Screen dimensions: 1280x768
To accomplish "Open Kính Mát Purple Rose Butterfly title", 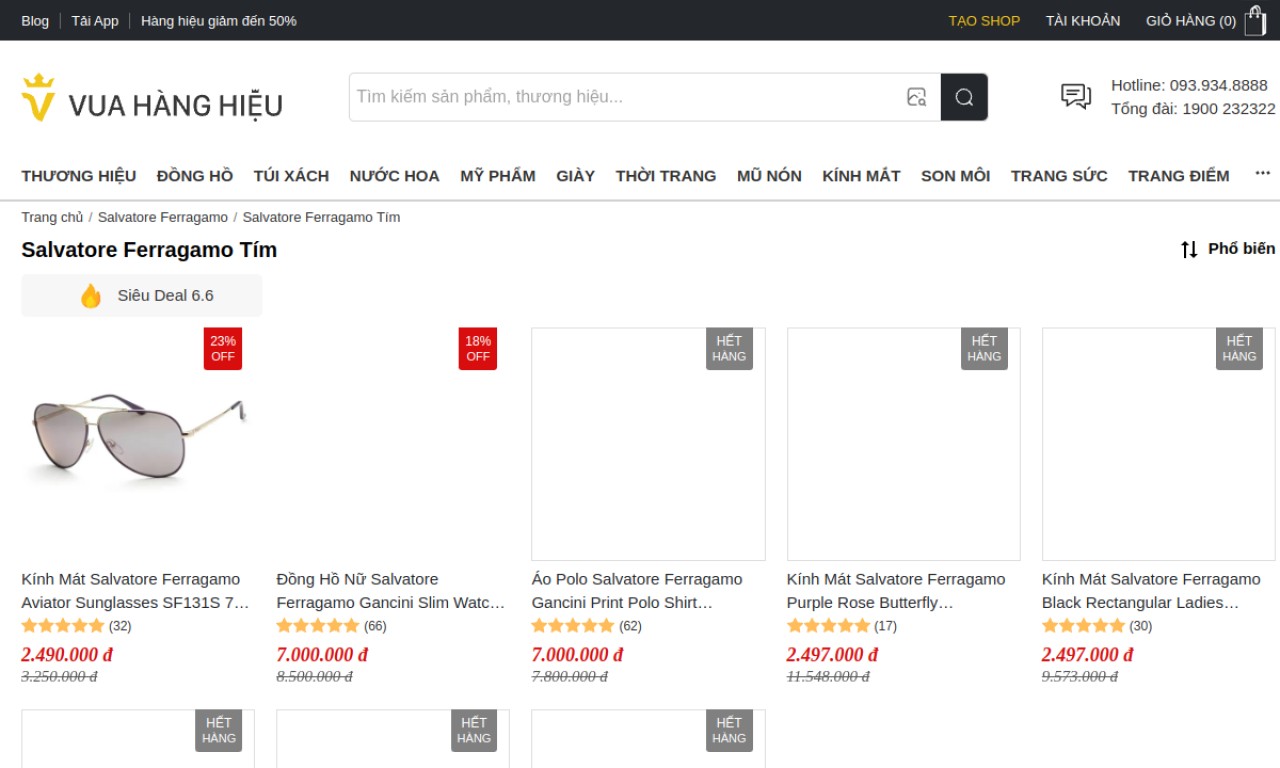I will (896, 591).
